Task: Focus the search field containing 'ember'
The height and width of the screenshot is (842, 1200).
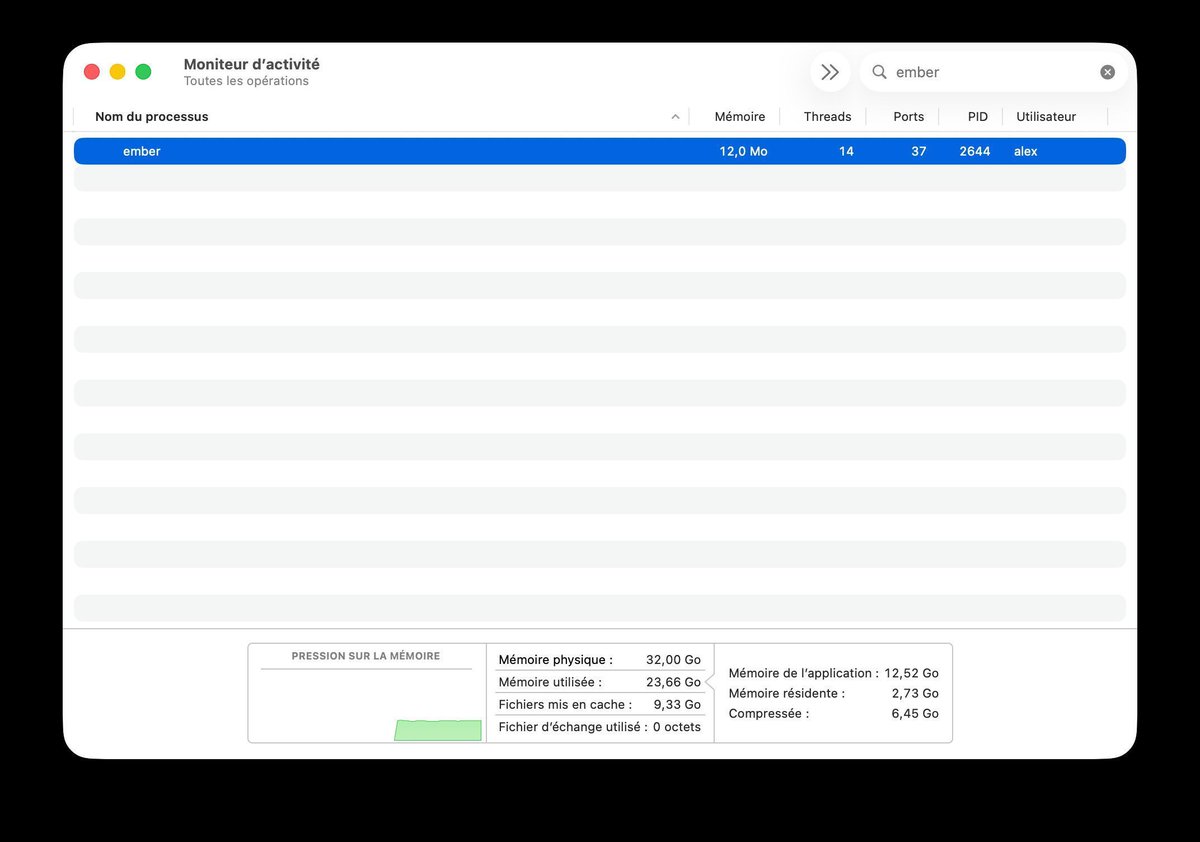Action: [993, 72]
